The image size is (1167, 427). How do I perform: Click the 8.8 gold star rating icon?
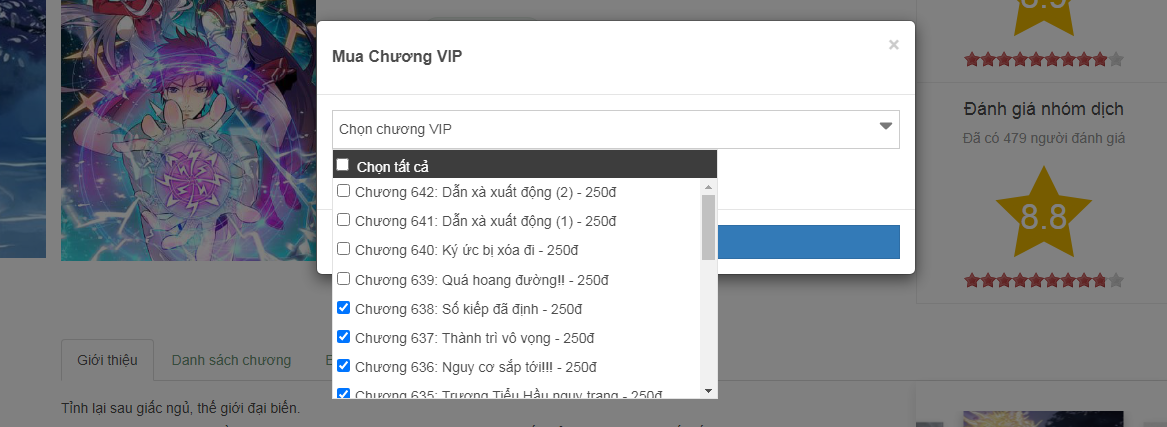1044,217
